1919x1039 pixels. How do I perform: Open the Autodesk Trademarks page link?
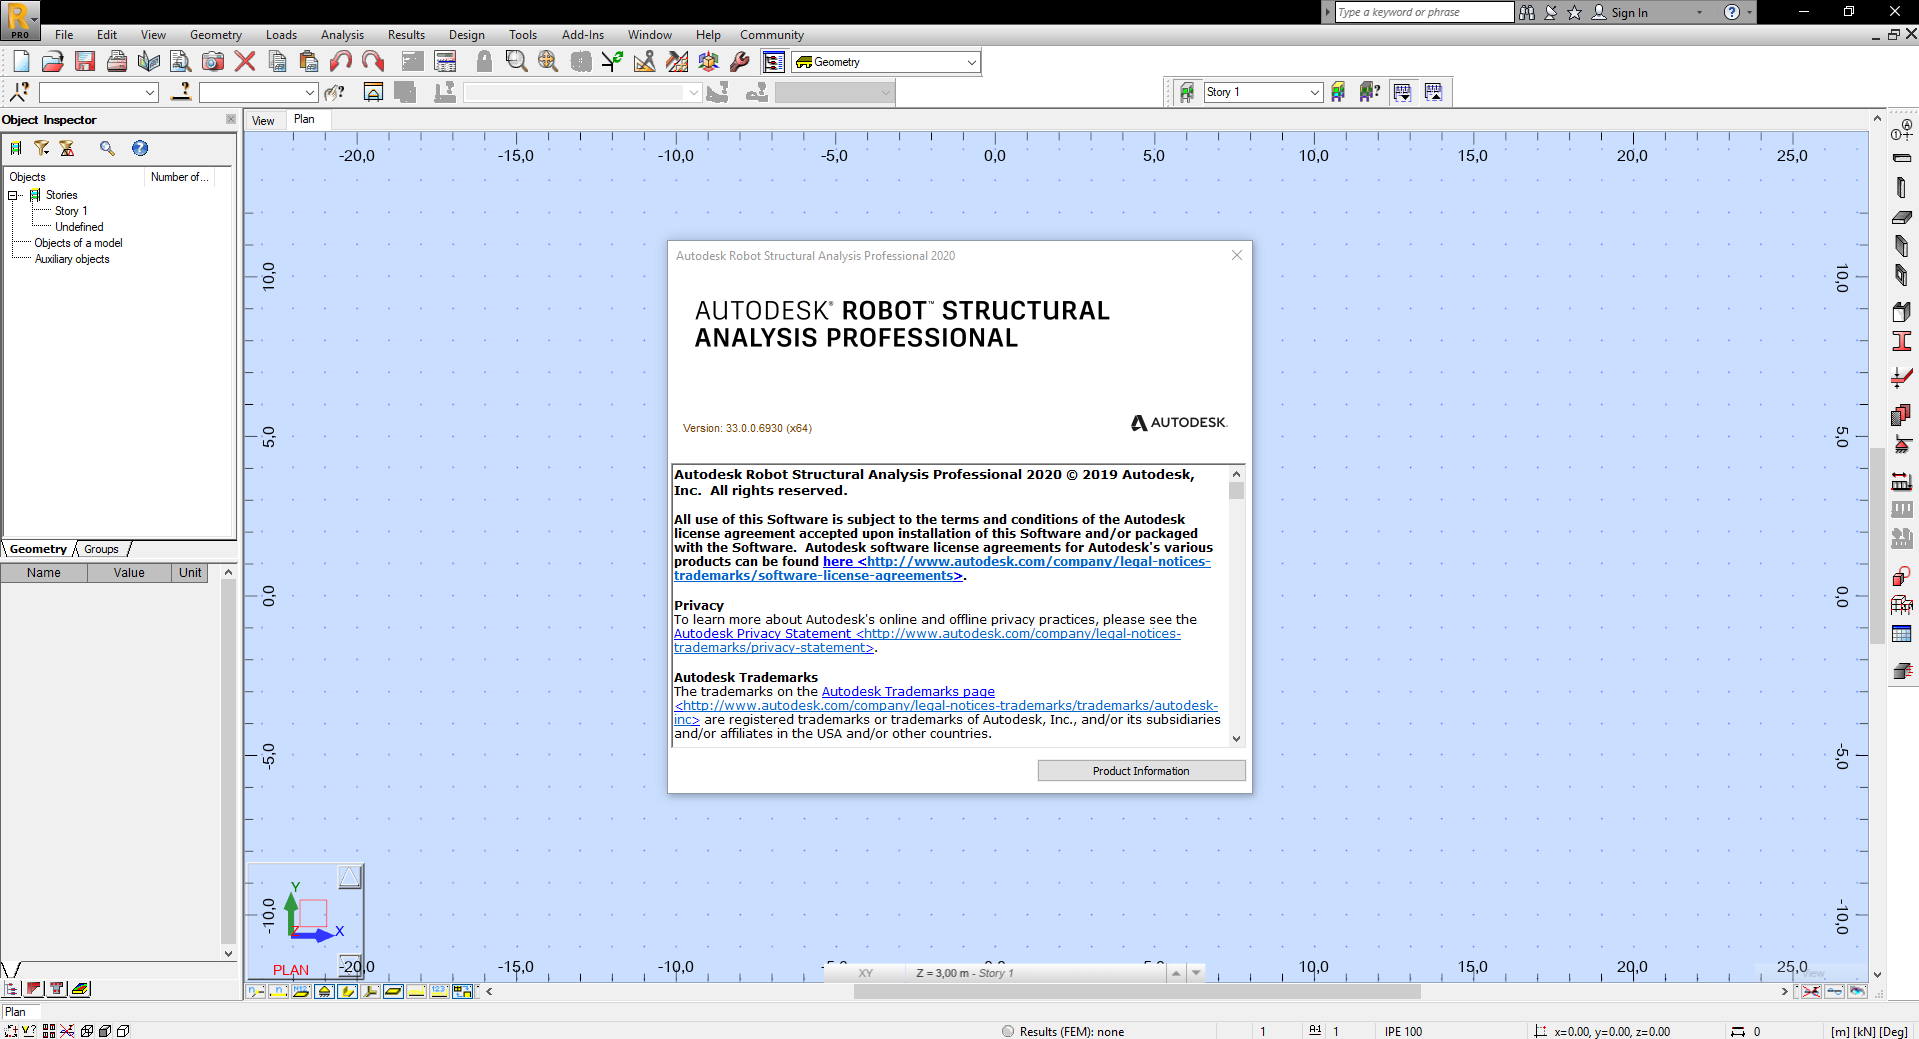pyautogui.click(x=908, y=691)
